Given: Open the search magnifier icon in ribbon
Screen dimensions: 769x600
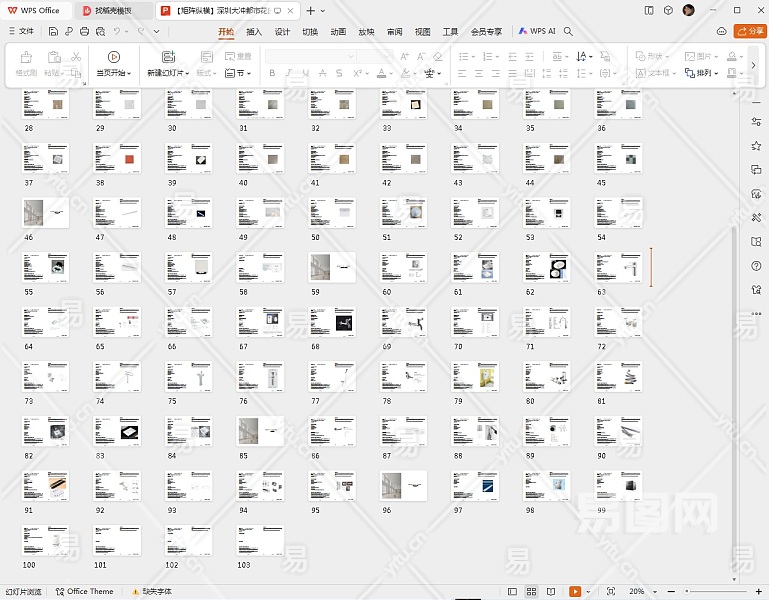Looking at the screenshot, I should [x=568, y=31].
